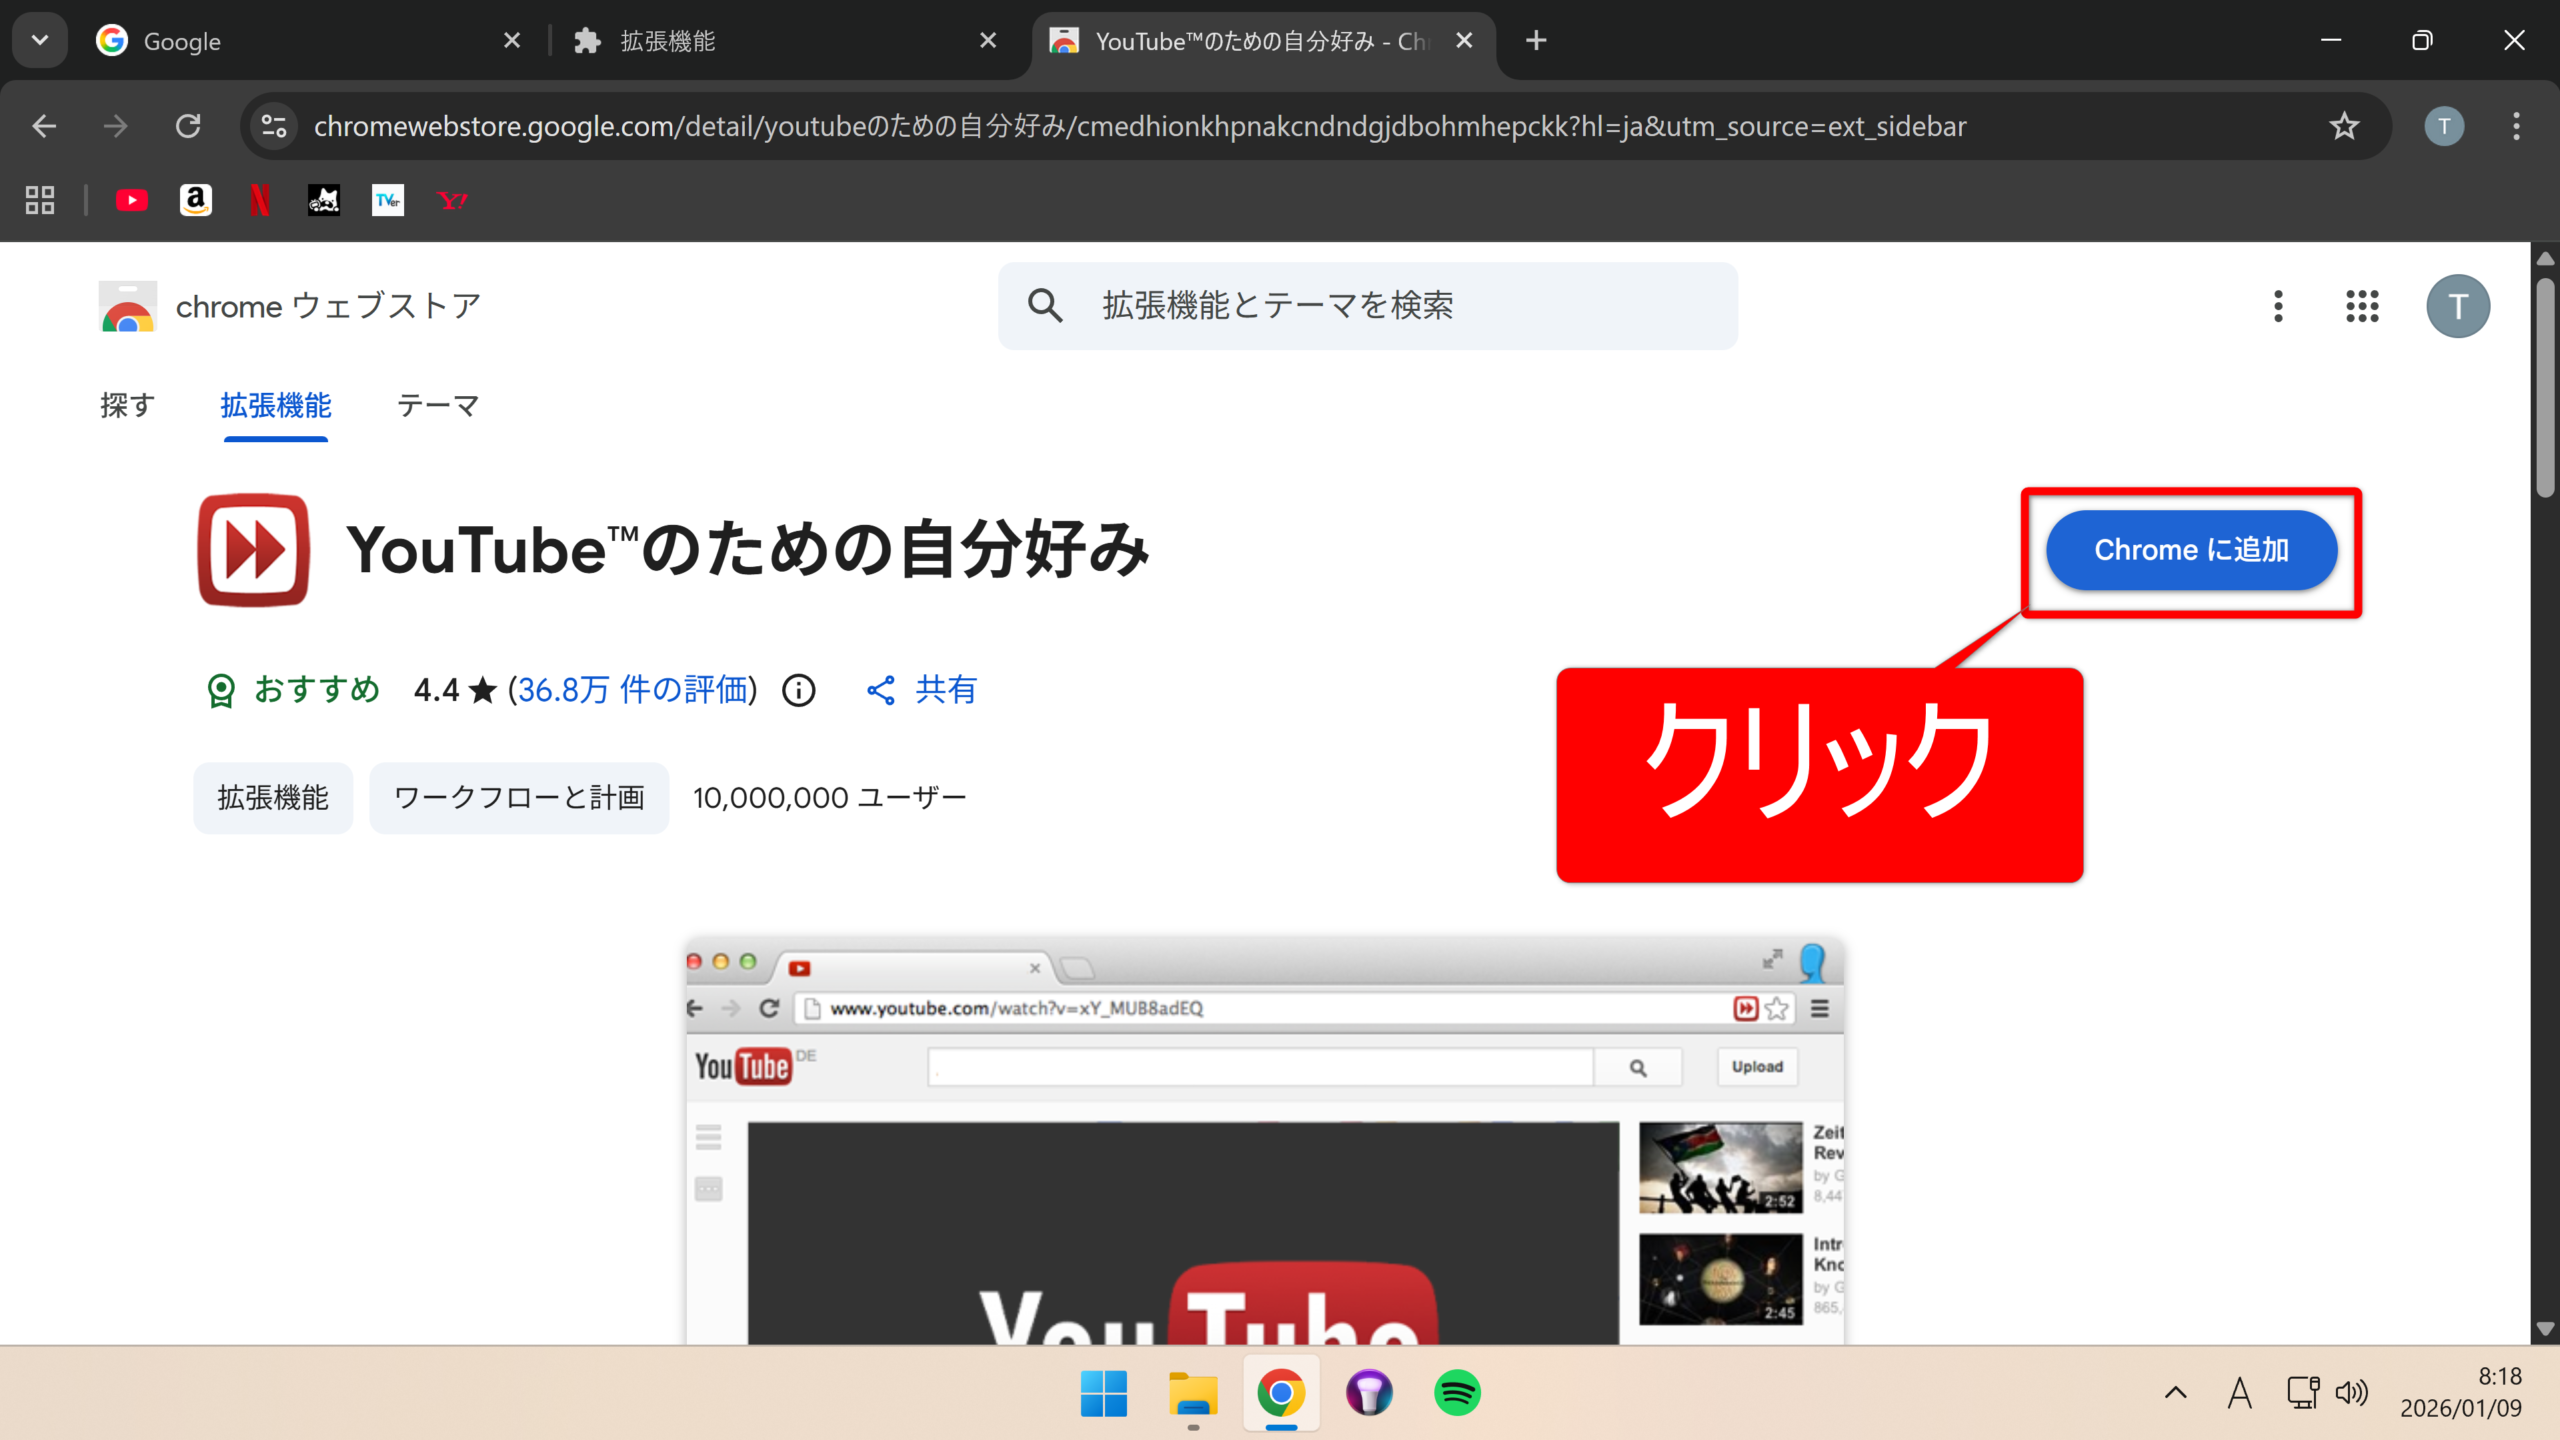The height and width of the screenshot is (1440, 2560).
Task: Bookmark this page with star icon
Action: [2344, 126]
